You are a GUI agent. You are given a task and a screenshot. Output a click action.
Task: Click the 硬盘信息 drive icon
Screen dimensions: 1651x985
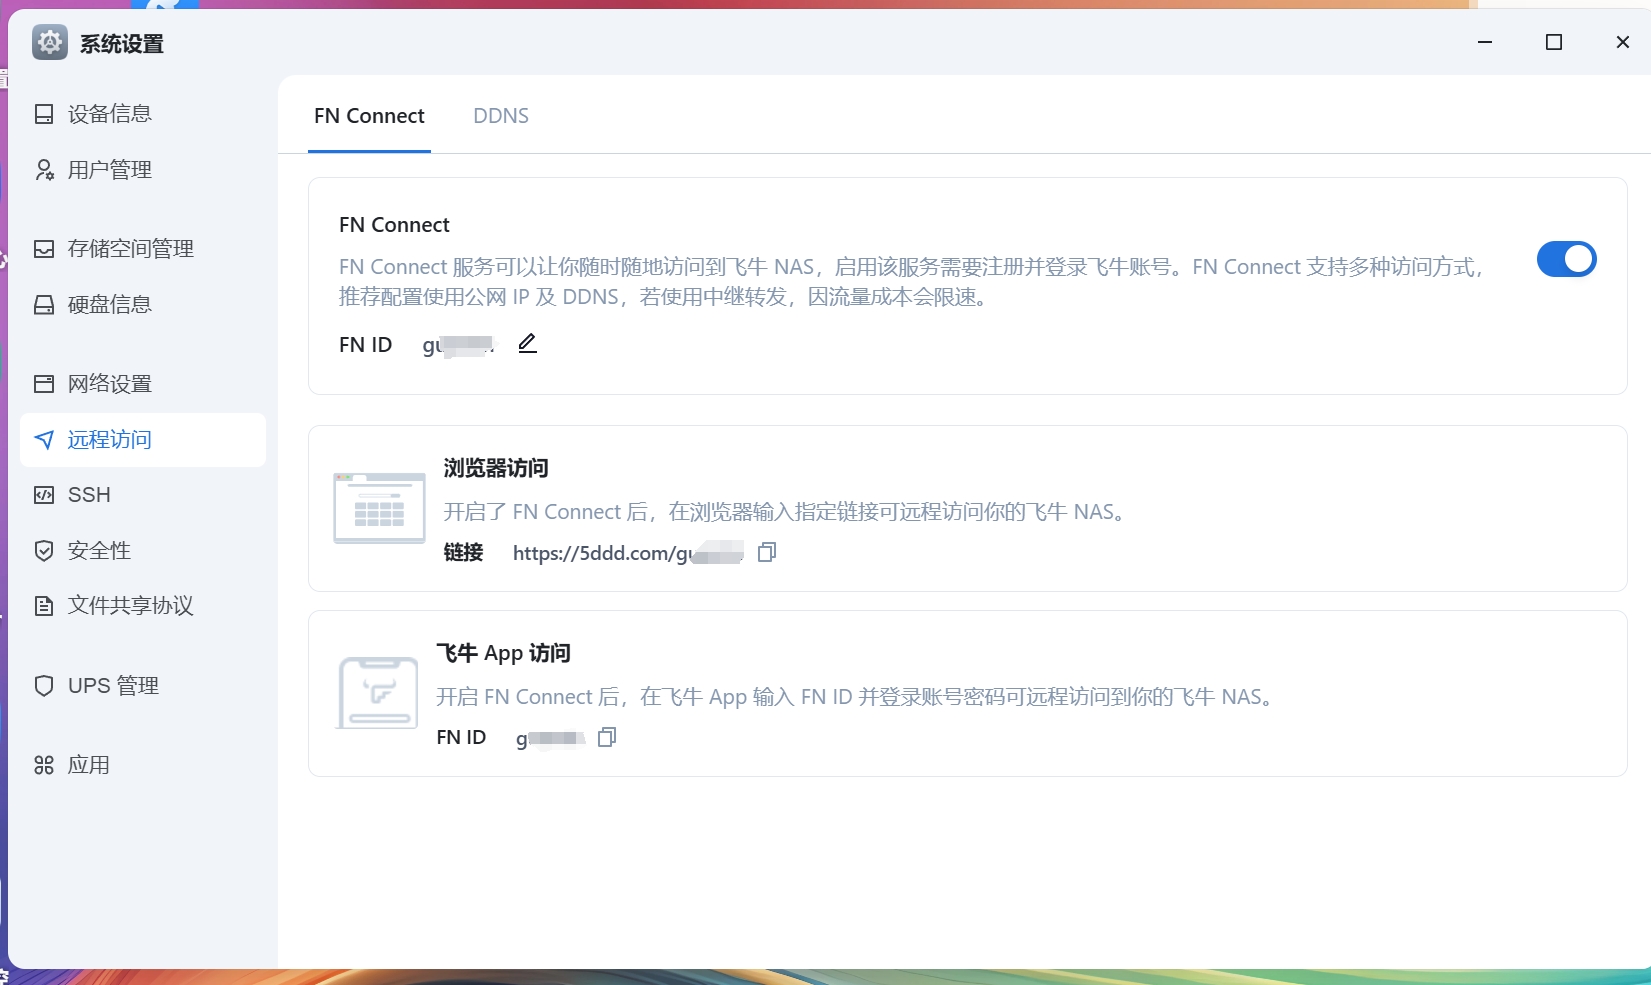coord(44,305)
